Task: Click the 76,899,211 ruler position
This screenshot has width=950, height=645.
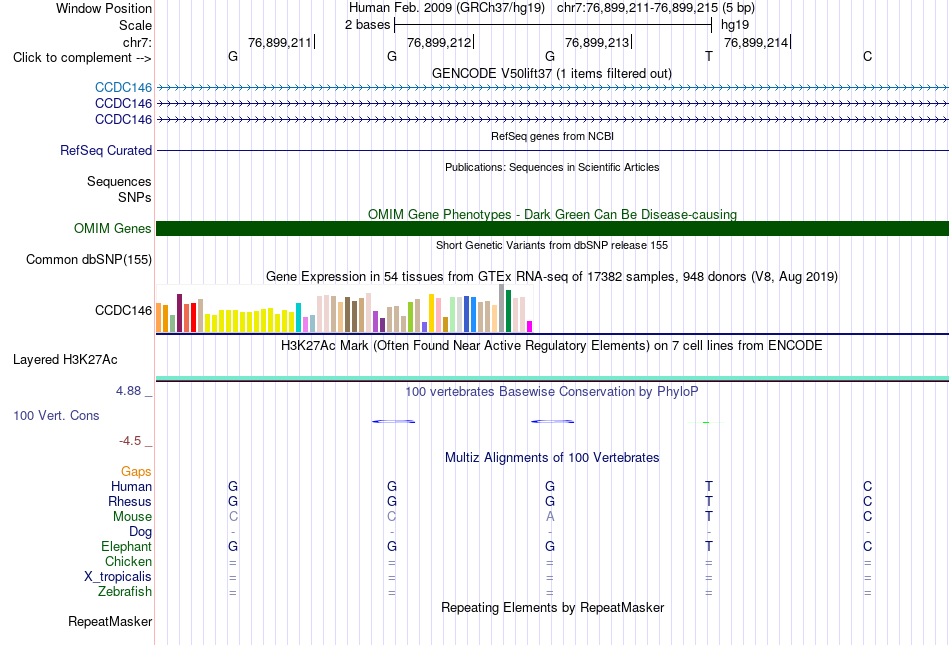Action: pos(280,42)
